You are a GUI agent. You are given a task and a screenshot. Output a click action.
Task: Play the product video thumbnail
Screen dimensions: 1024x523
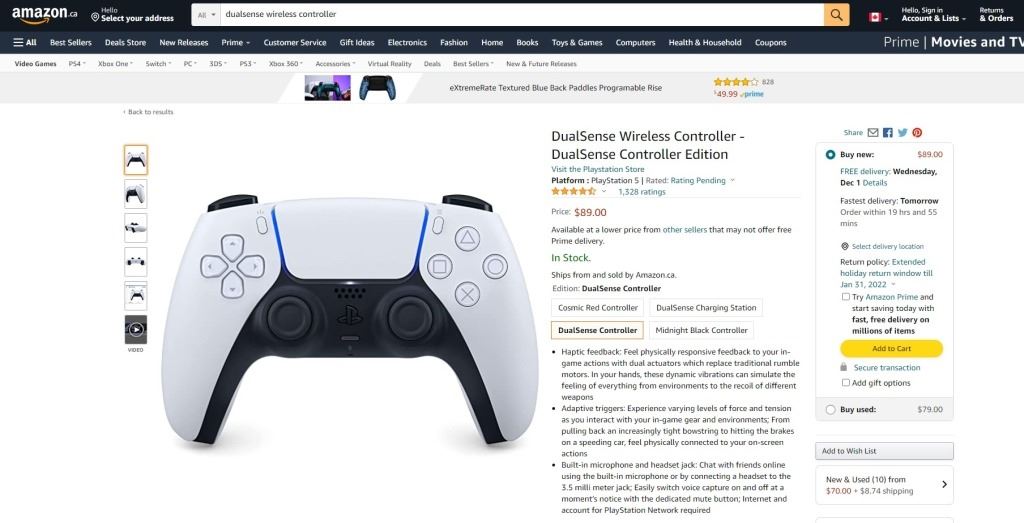click(136, 330)
